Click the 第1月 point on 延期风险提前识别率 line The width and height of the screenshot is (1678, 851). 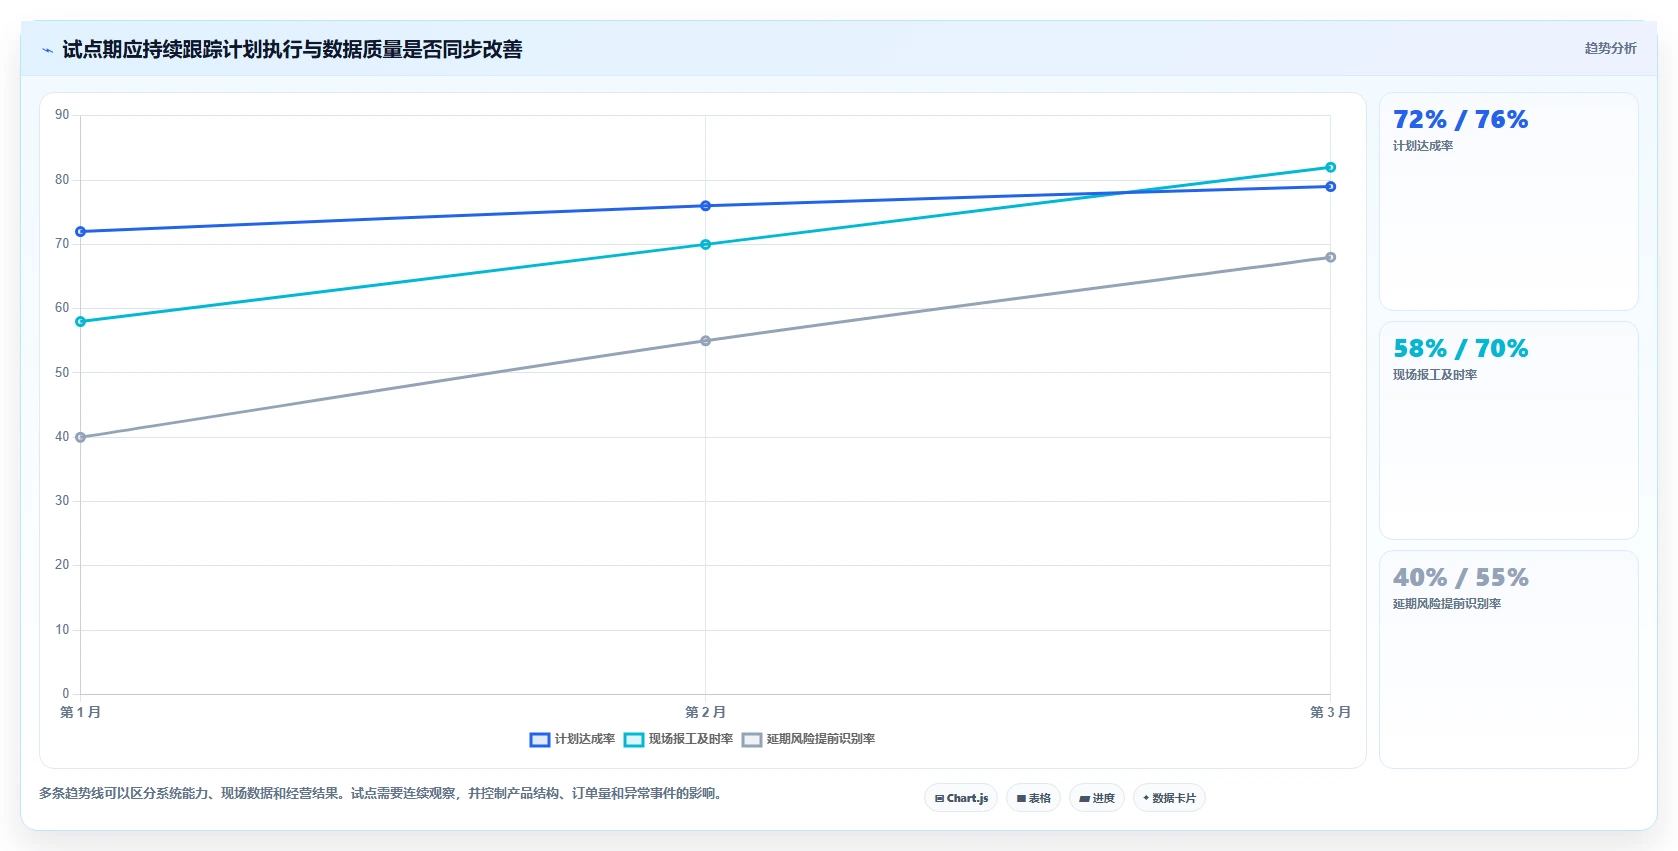(81, 437)
